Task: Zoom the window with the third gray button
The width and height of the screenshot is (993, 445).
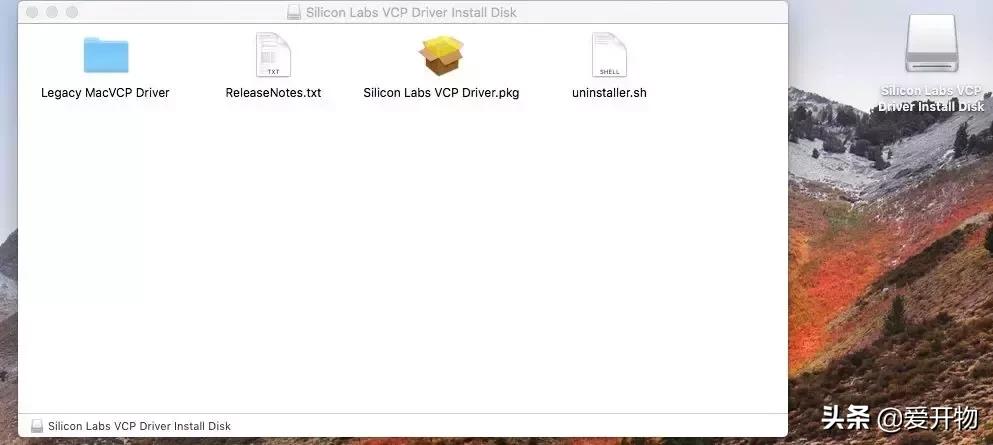Action: (x=72, y=12)
